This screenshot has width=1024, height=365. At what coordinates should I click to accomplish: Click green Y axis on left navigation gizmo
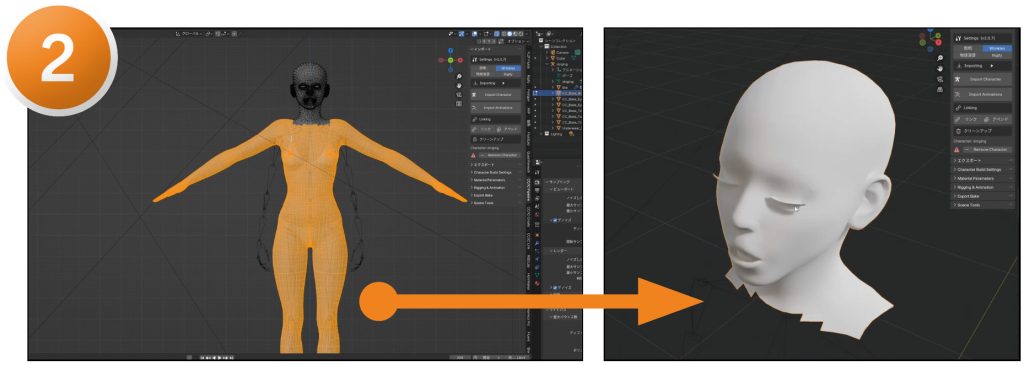tap(451, 60)
